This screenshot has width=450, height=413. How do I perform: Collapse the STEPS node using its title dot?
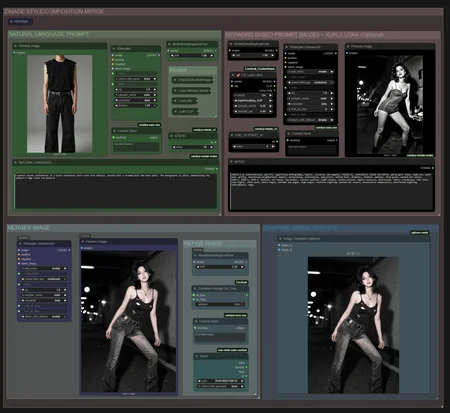(x=171, y=136)
